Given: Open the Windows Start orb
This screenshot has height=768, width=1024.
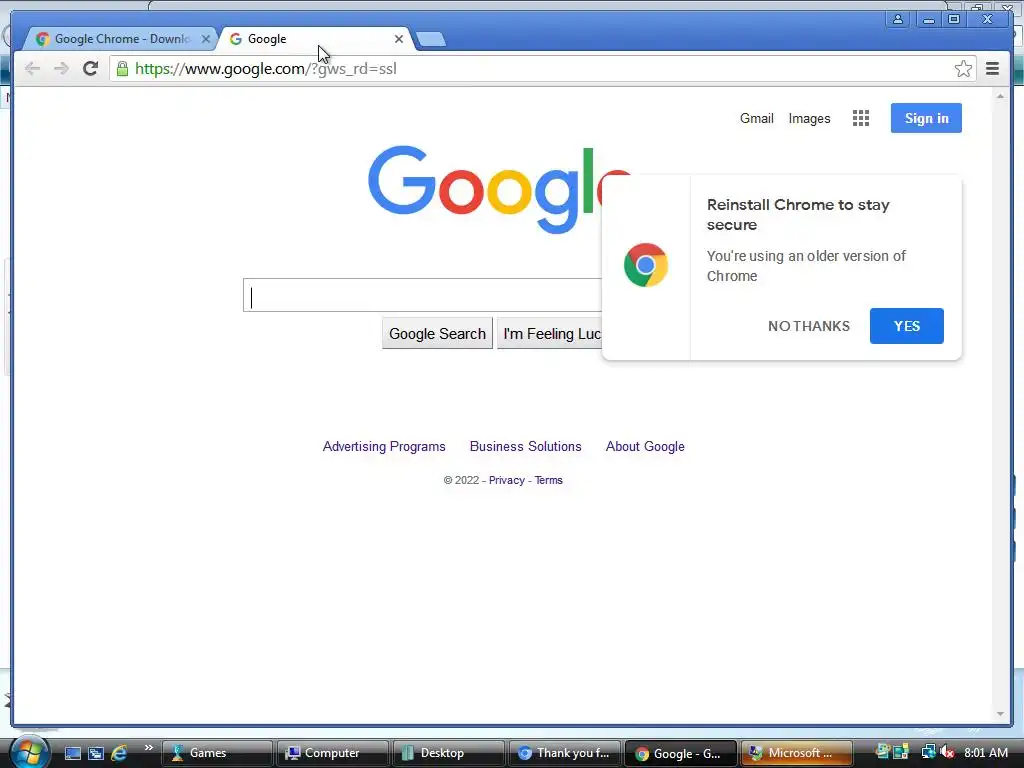Looking at the screenshot, I should click(x=29, y=752).
